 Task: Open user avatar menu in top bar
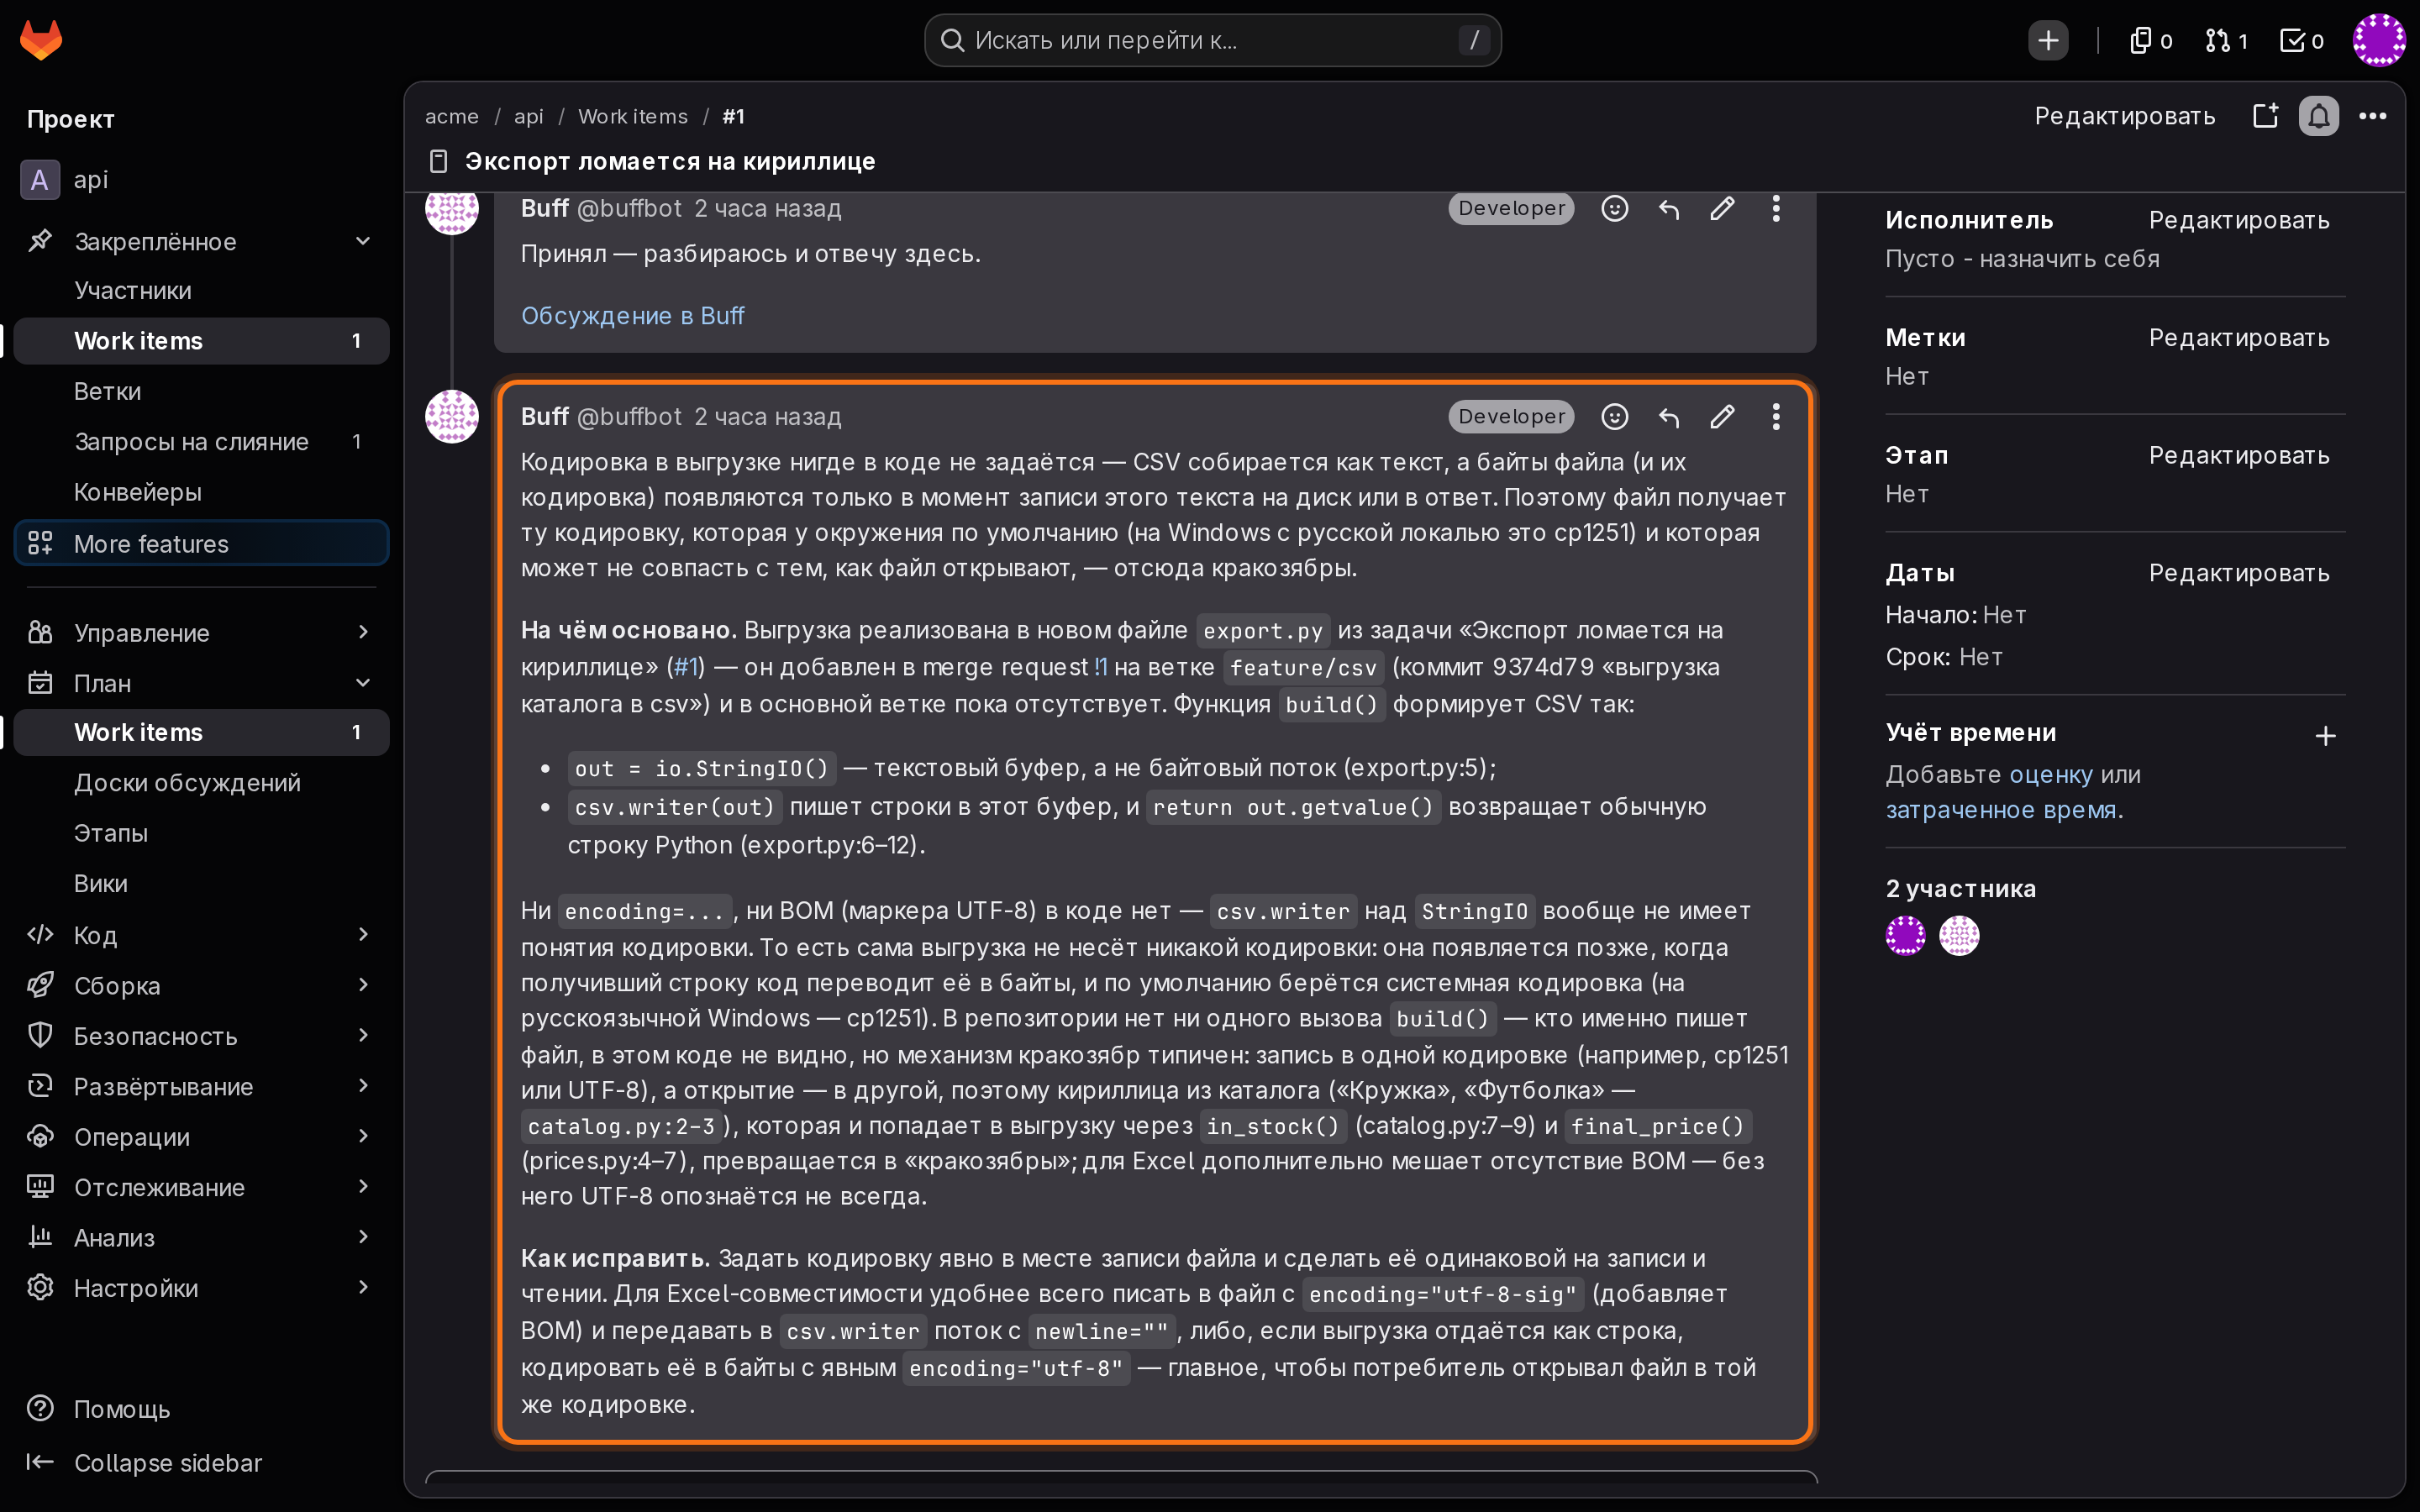pos(2379,40)
